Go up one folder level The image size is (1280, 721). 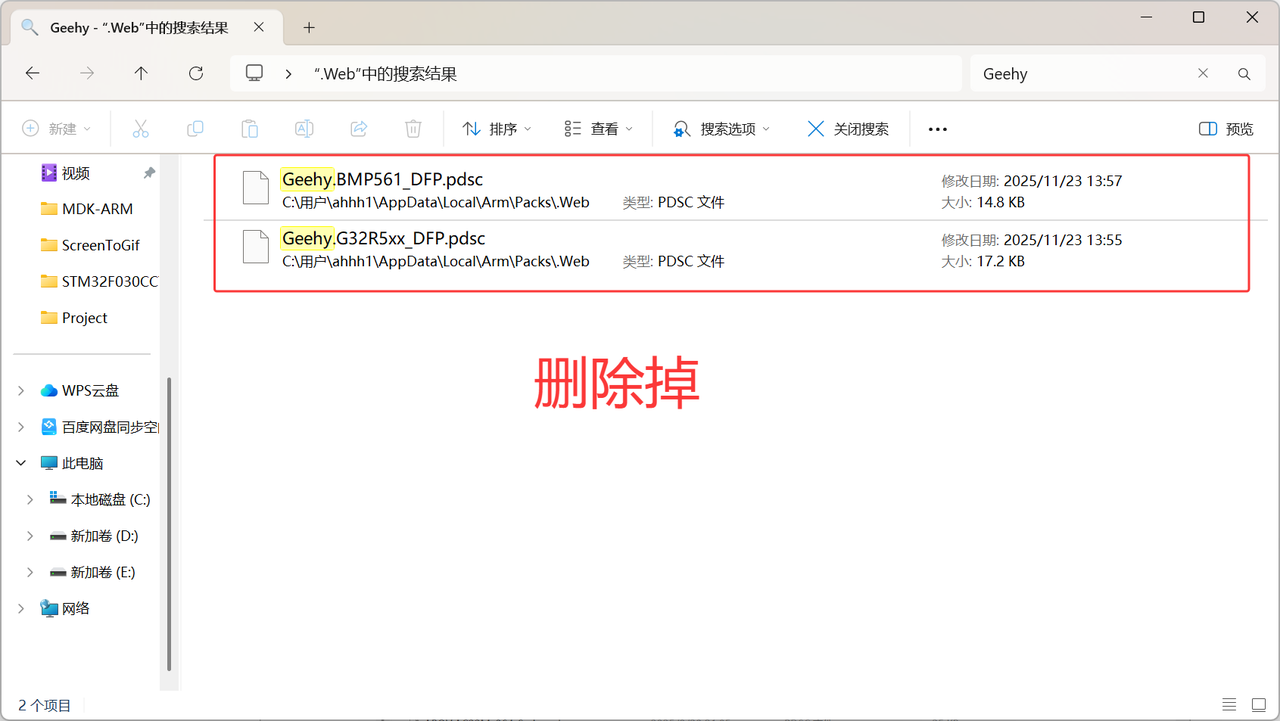pyautogui.click(x=141, y=73)
